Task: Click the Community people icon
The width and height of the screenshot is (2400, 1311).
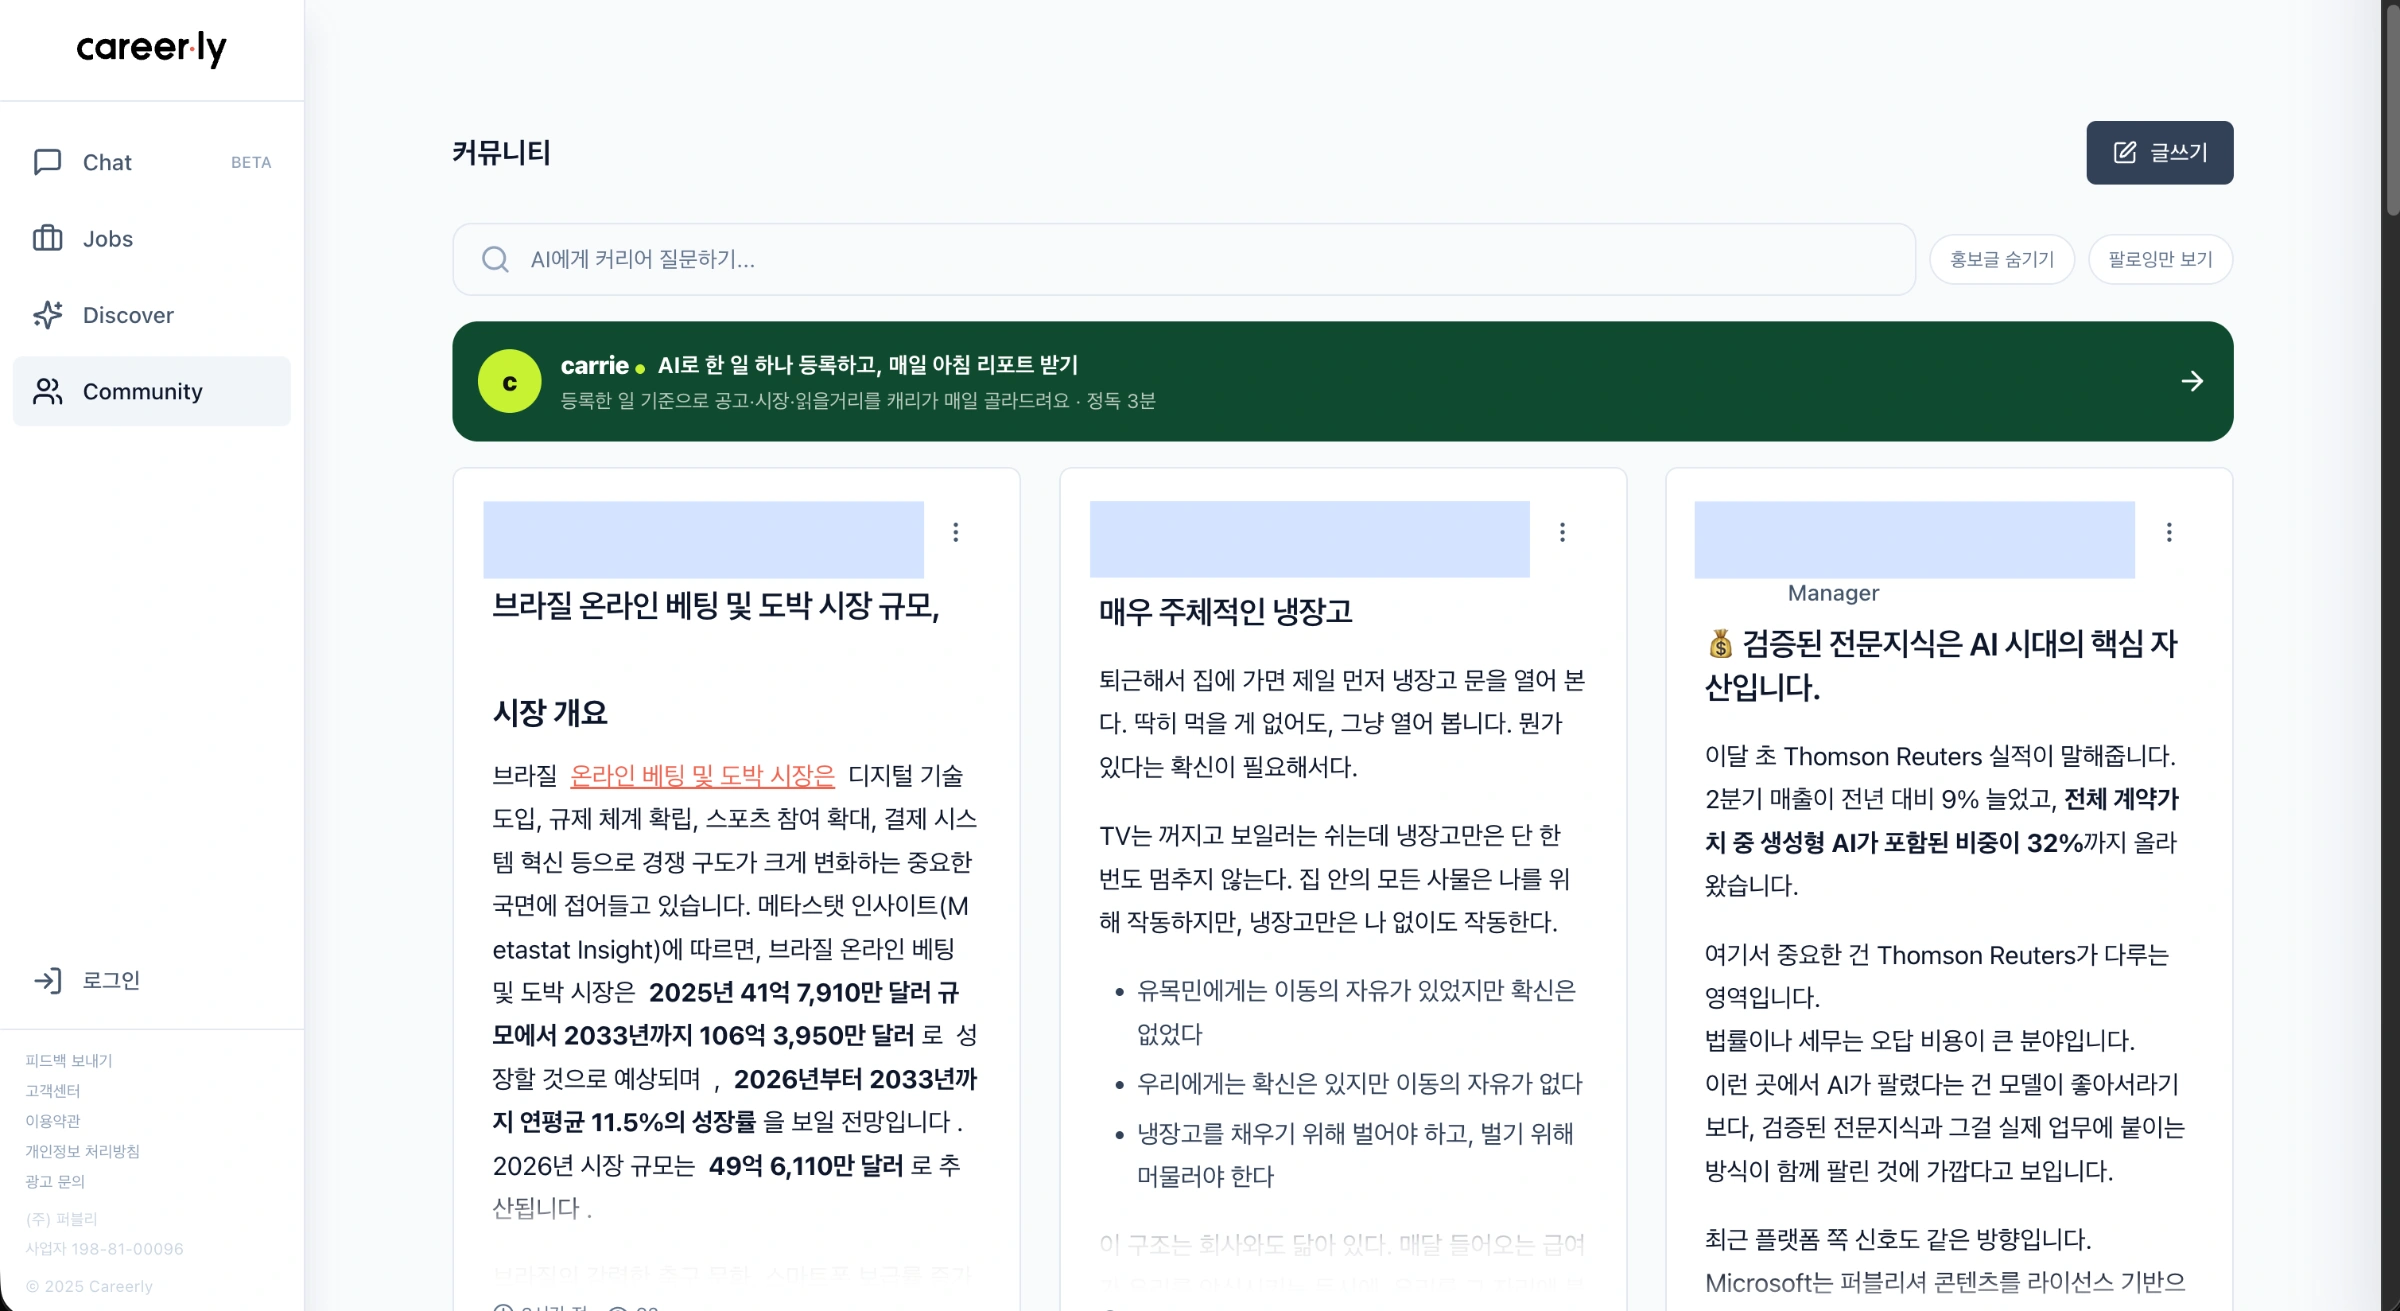Action: [x=47, y=391]
